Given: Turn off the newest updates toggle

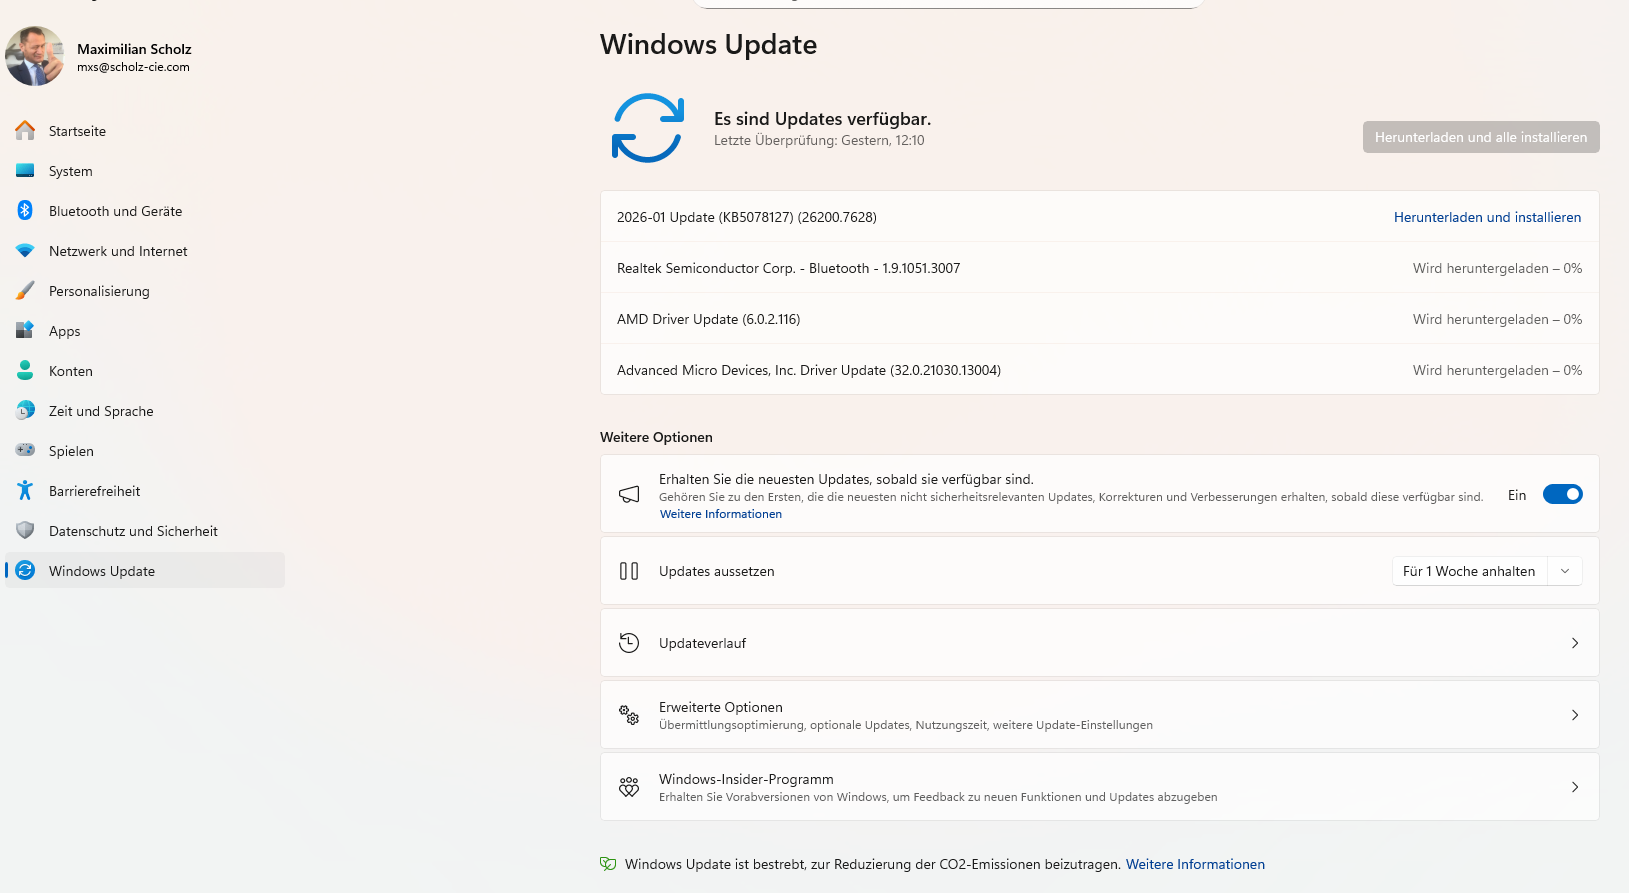Looking at the screenshot, I should tap(1562, 494).
